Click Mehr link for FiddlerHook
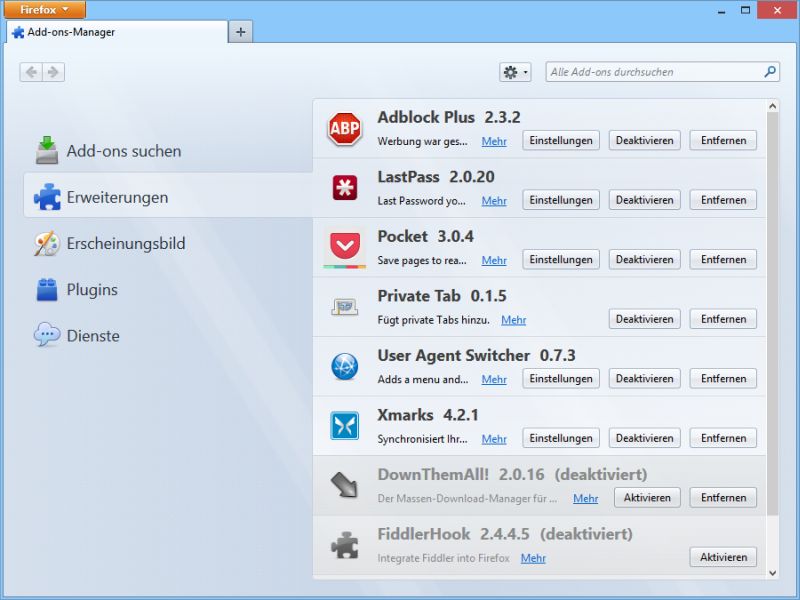 click(533, 558)
